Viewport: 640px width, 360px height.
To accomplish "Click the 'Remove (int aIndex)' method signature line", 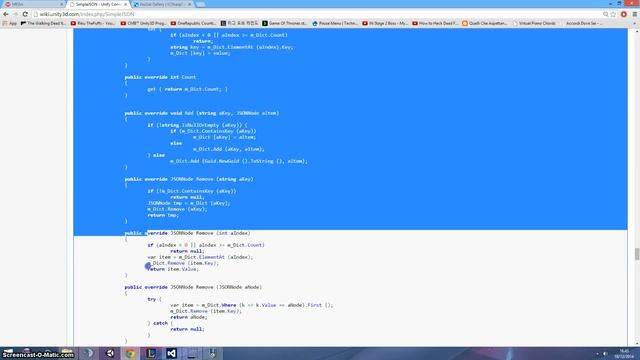I will 187,233.
